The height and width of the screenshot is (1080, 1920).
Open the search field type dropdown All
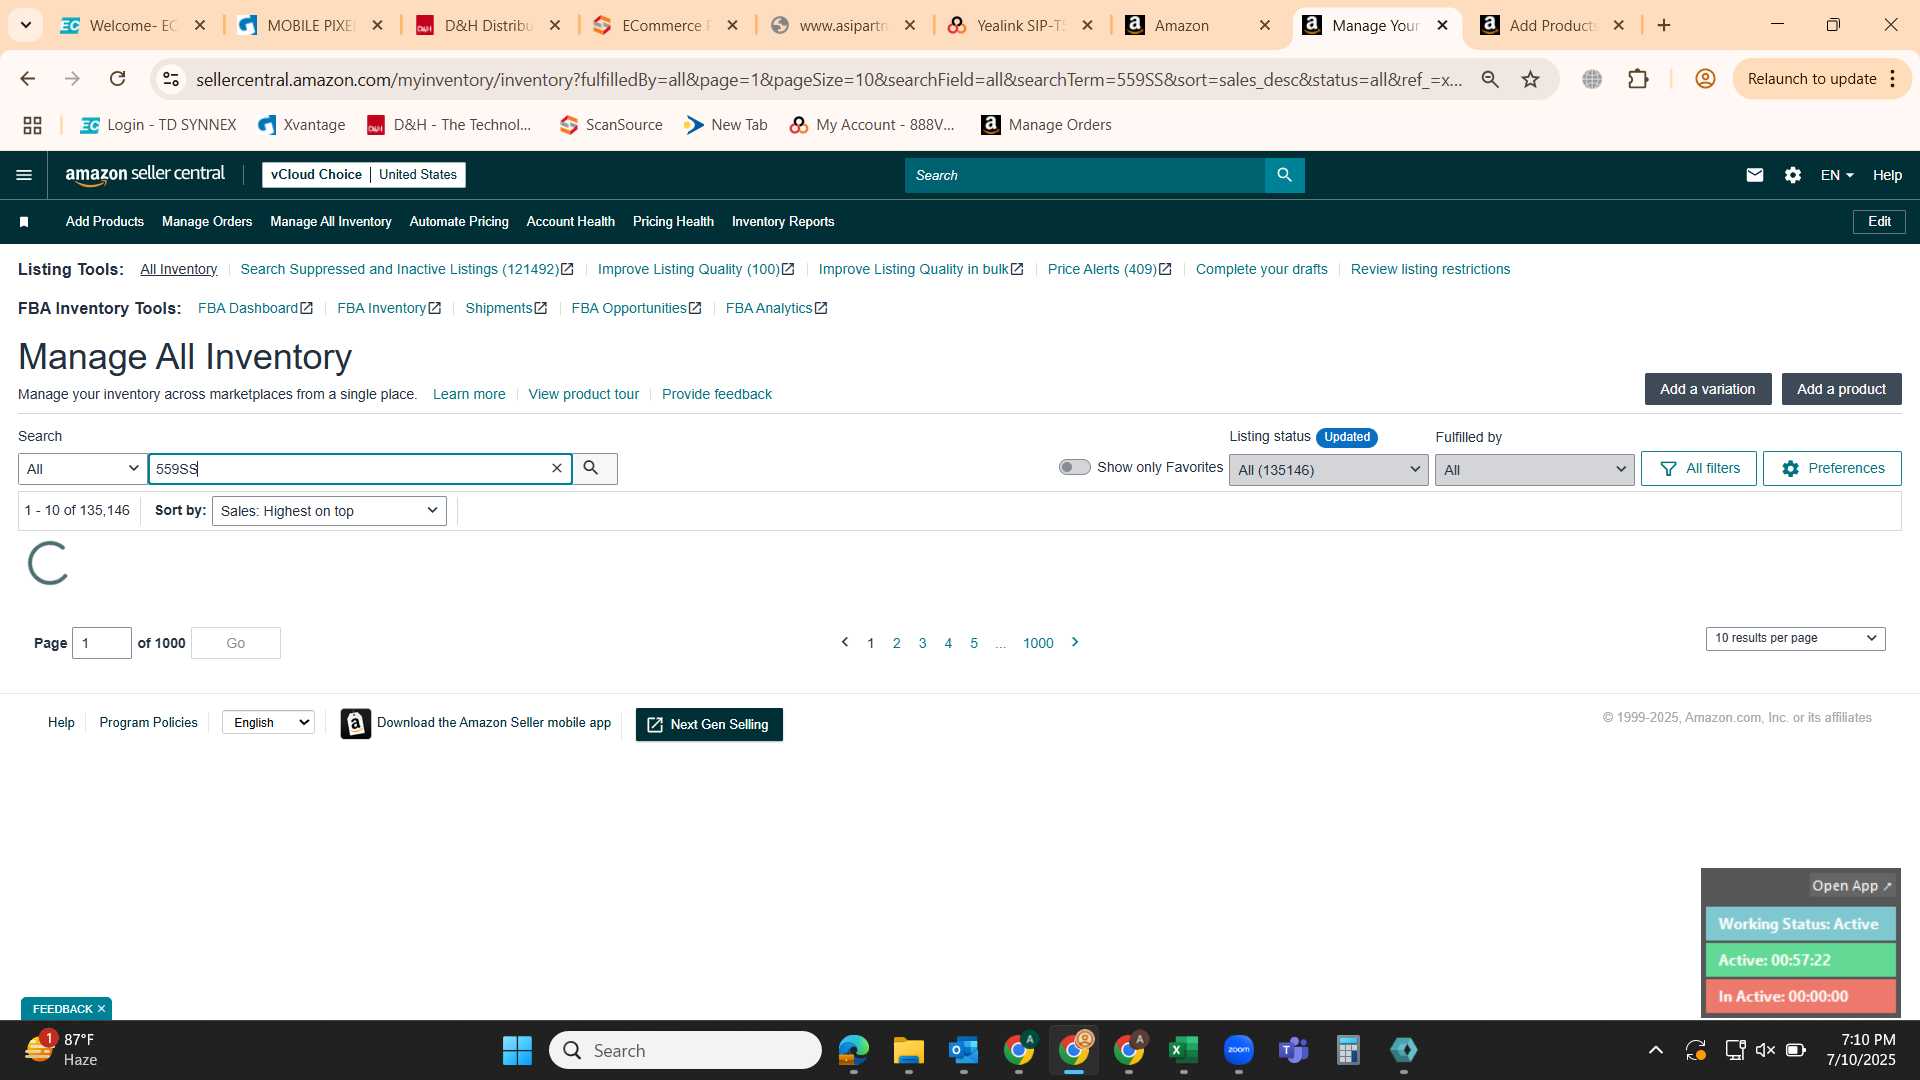[83, 469]
